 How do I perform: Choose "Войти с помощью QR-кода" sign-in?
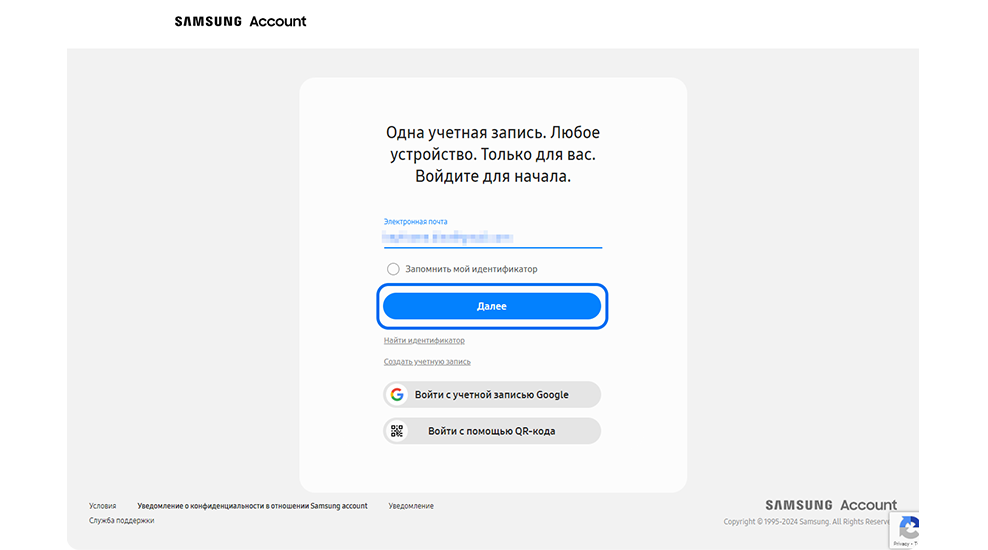[492, 431]
